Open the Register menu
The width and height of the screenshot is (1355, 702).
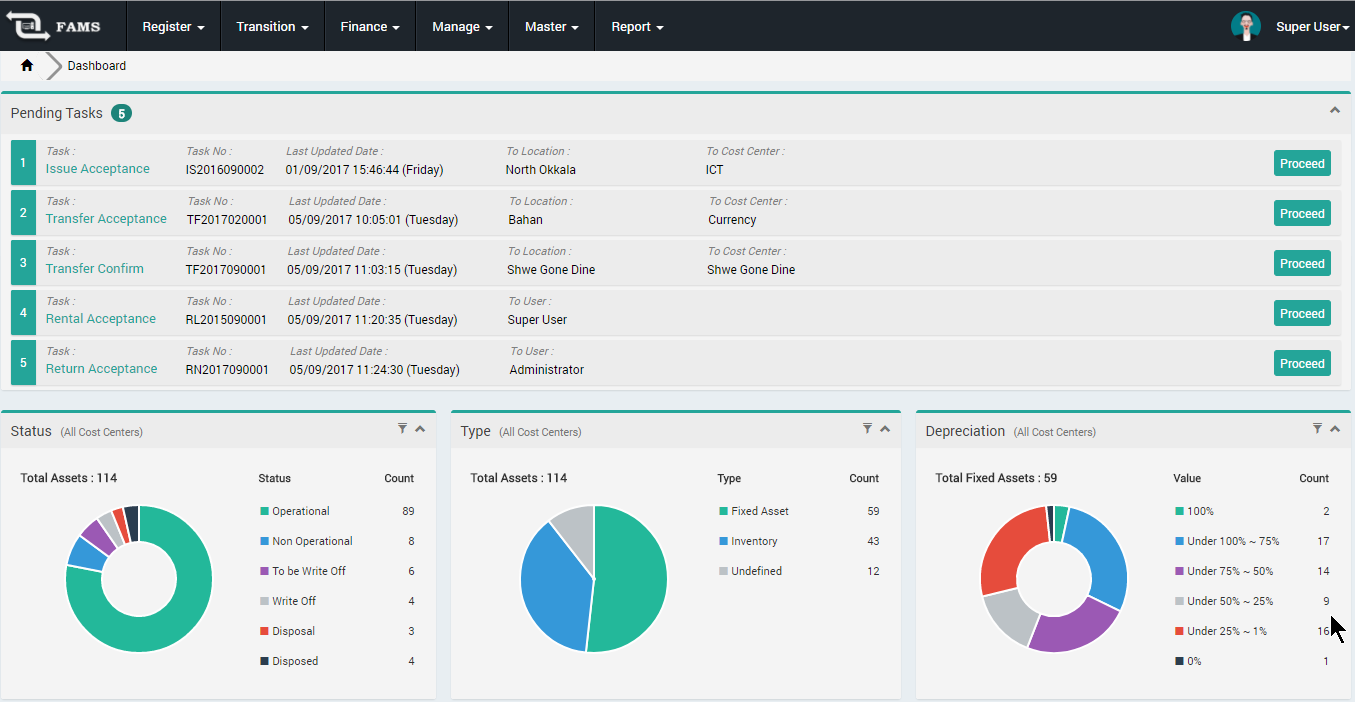pyautogui.click(x=172, y=26)
